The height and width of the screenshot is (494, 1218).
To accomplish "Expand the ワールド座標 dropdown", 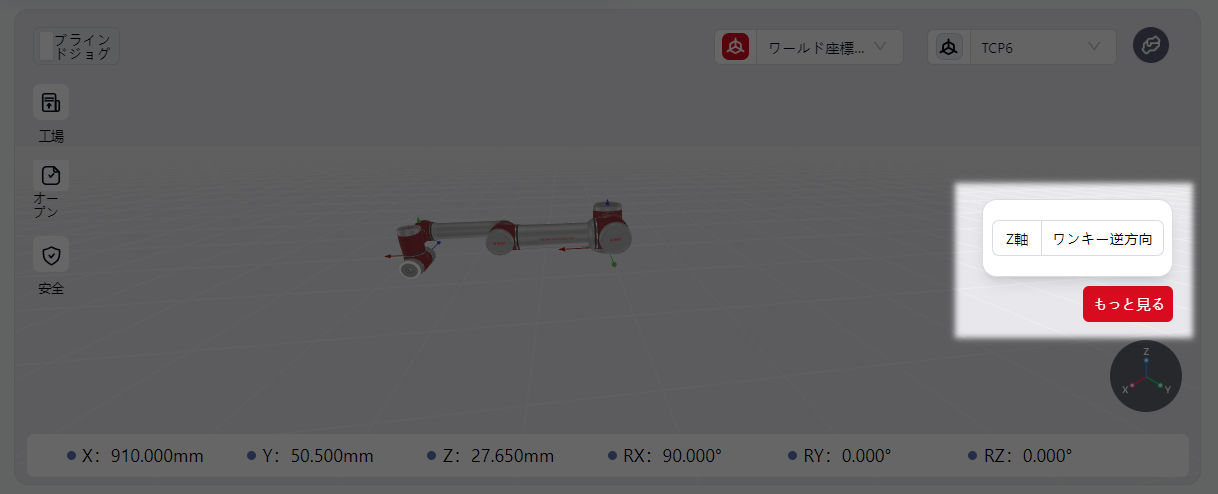I will pyautogui.click(x=826, y=47).
